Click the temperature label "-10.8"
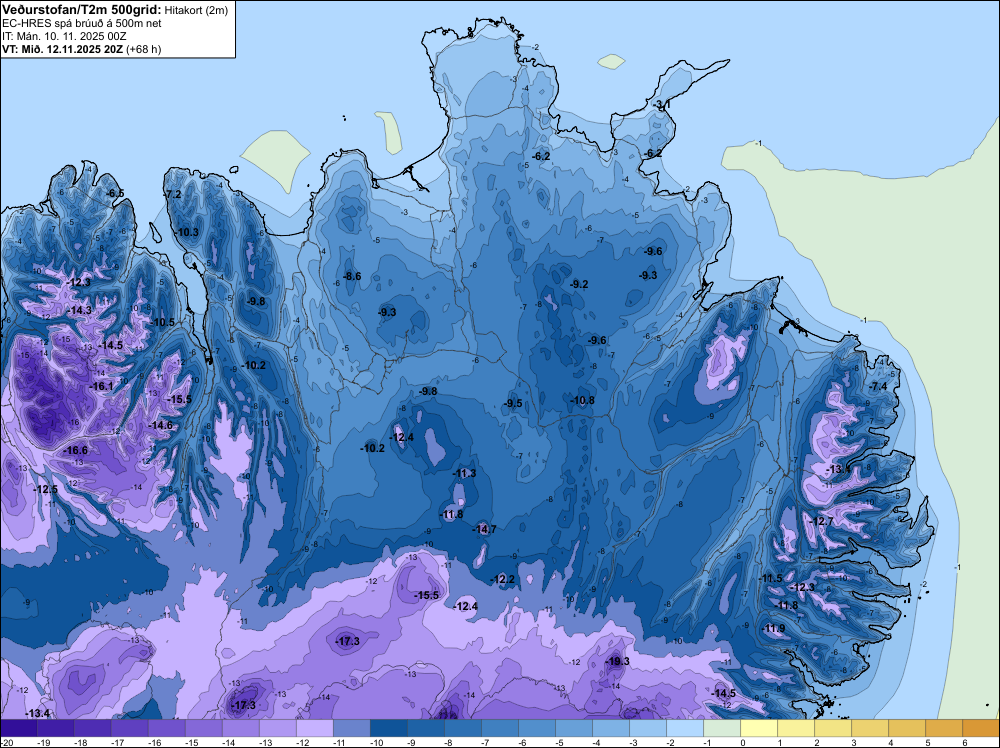Viewport: 1000px width, 748px height. (582, 400)
